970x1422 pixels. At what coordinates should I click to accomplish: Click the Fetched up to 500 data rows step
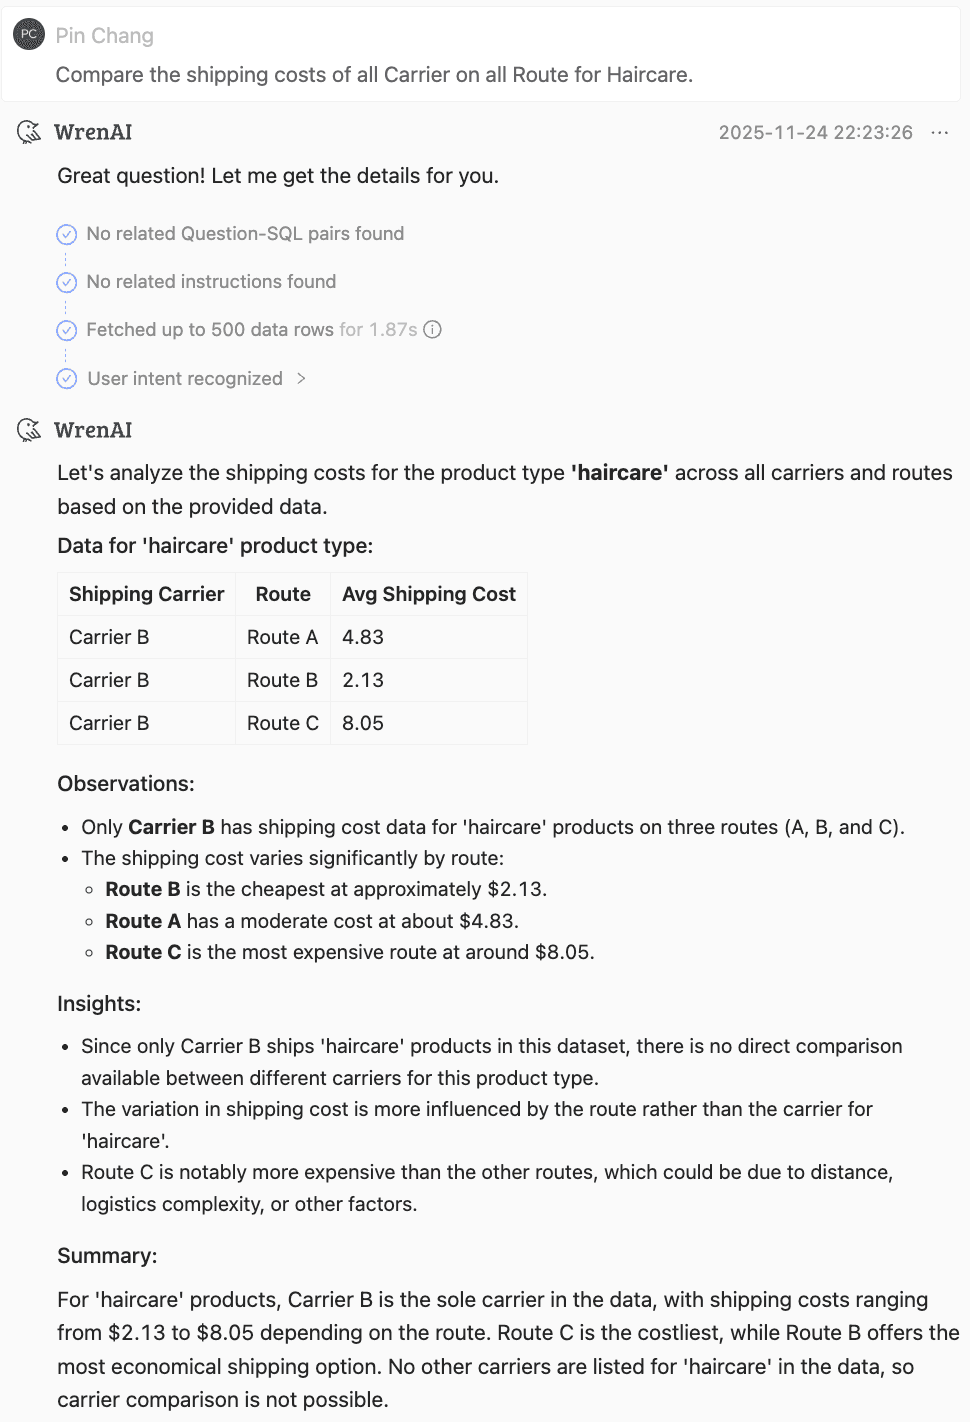210,330
